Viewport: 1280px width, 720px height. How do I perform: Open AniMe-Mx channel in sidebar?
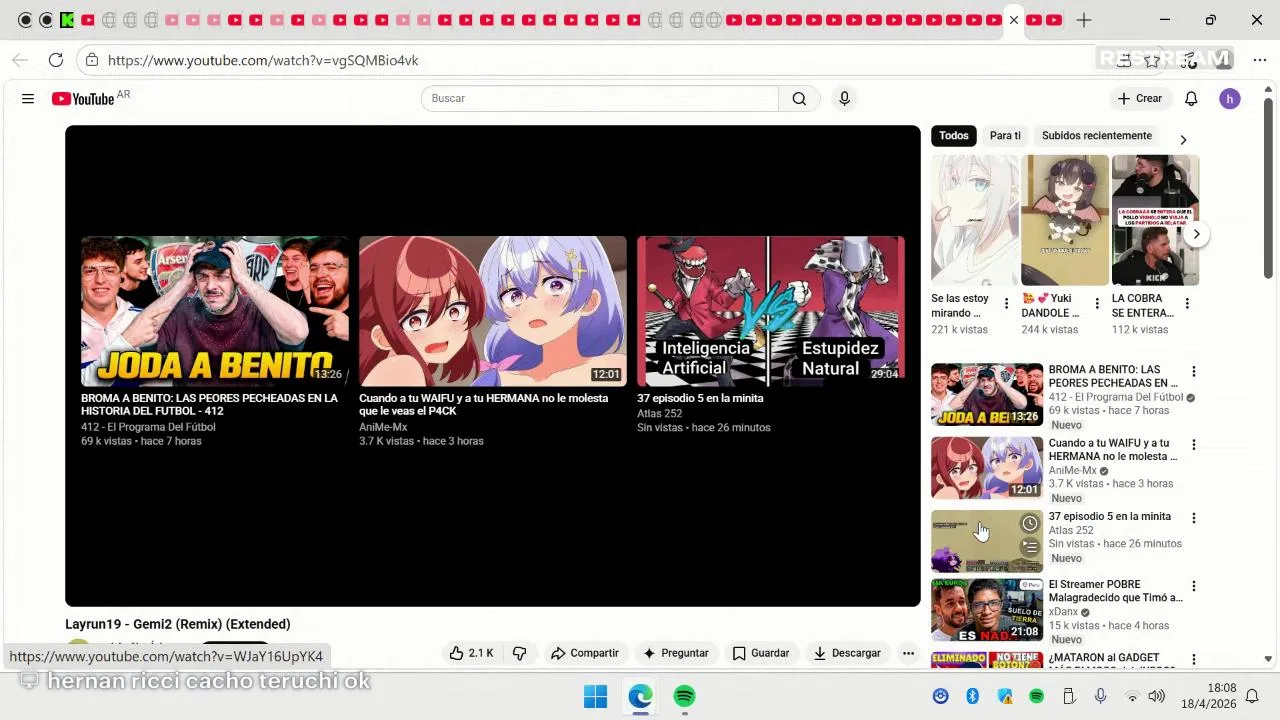(1072, 470)
